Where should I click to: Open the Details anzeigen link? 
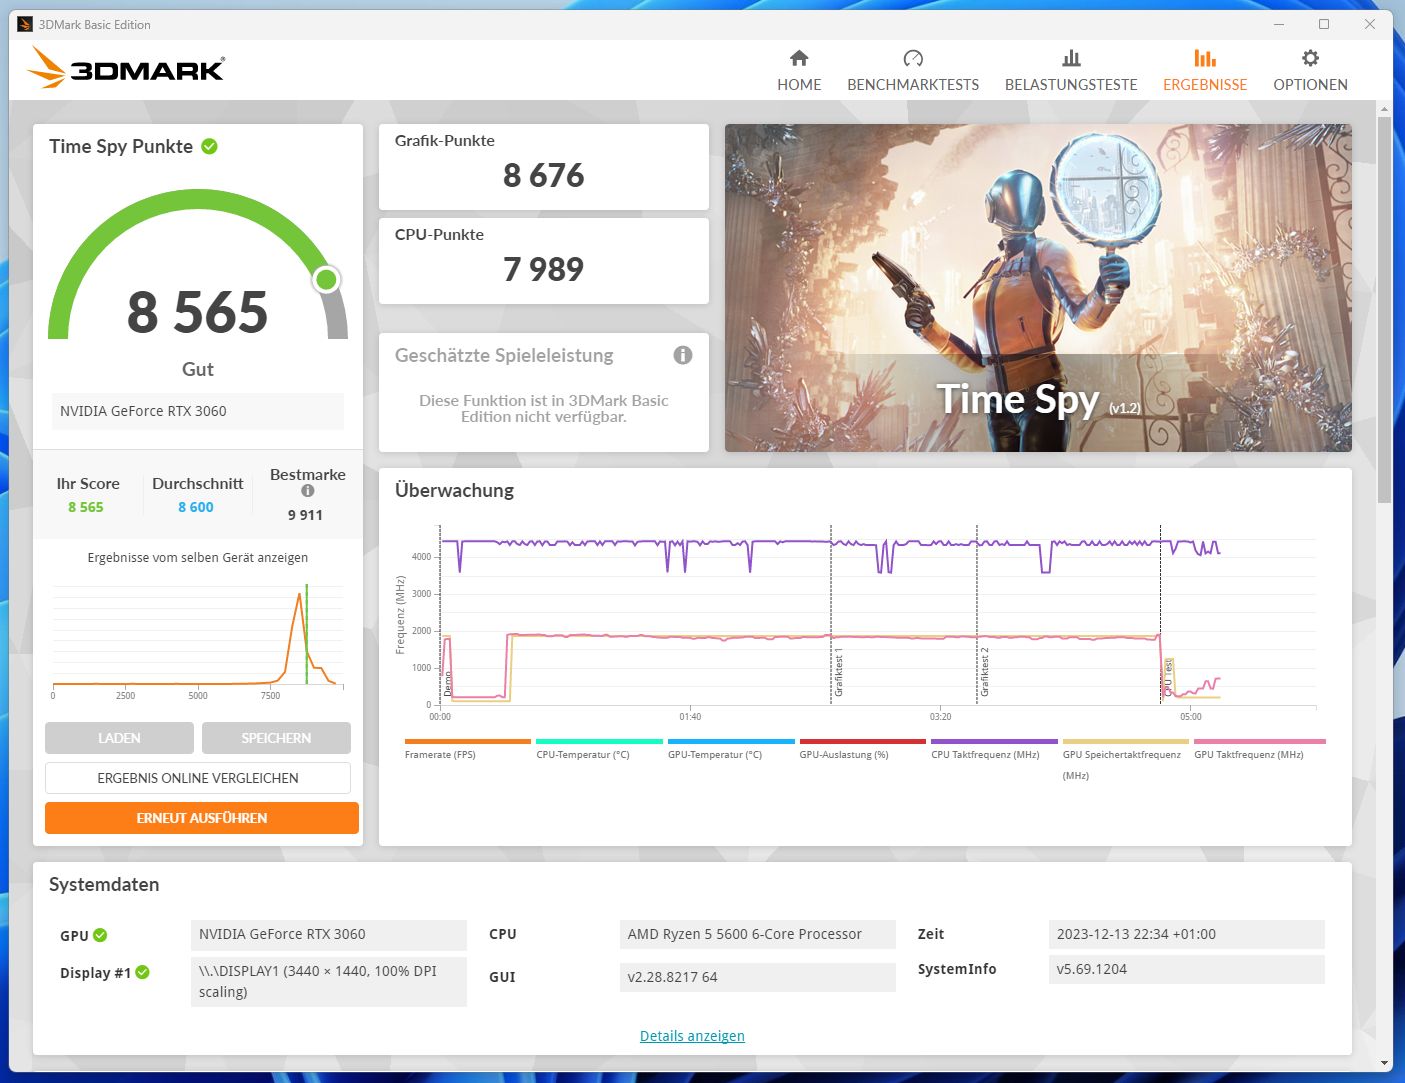click(692, 1036)
